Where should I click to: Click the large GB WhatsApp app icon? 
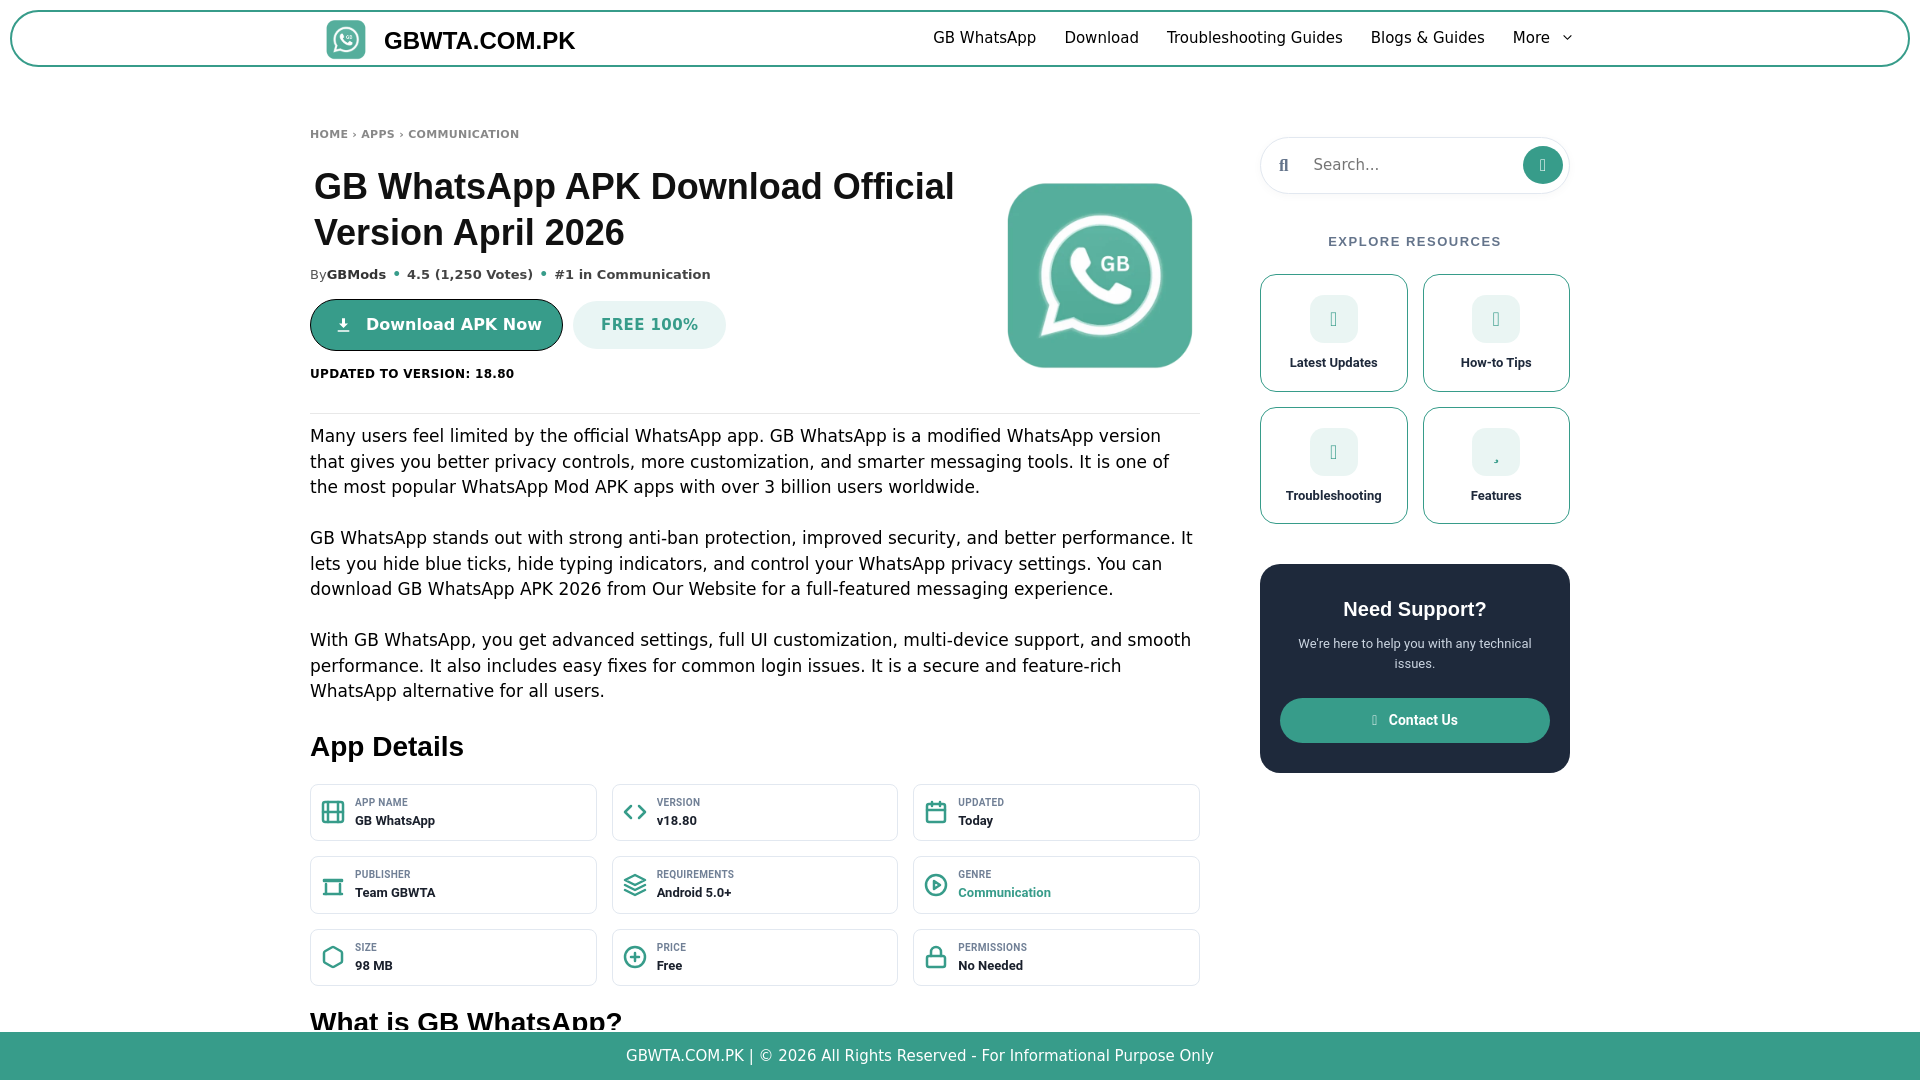1100,275
